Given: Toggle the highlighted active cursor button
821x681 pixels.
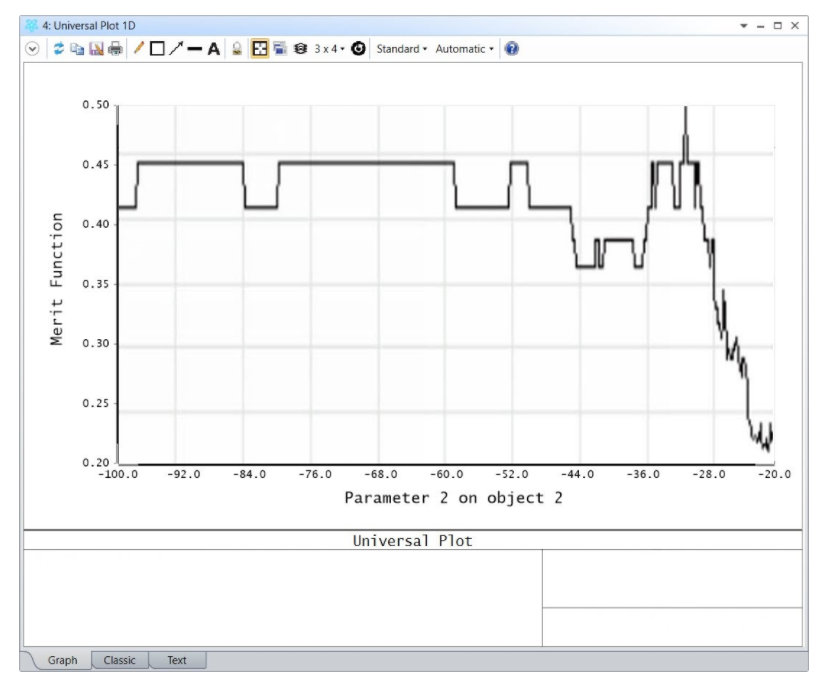Looking at the screenshot, I should tap(259, 49).
